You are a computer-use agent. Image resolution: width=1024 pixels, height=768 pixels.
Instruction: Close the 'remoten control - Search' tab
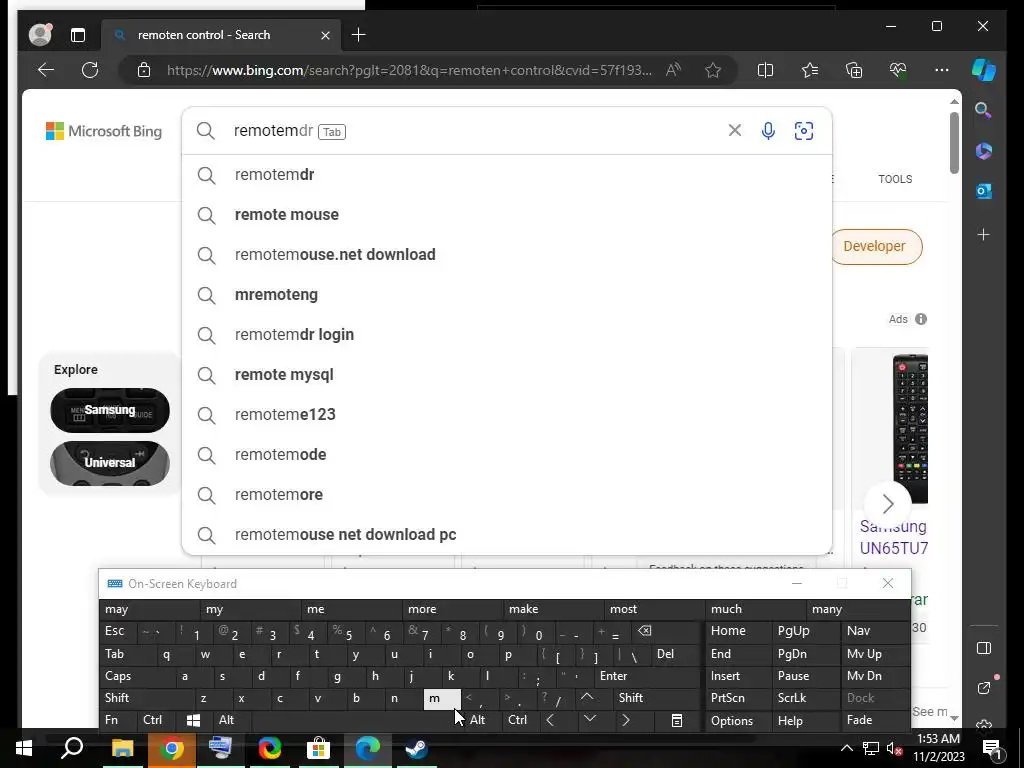325,35
